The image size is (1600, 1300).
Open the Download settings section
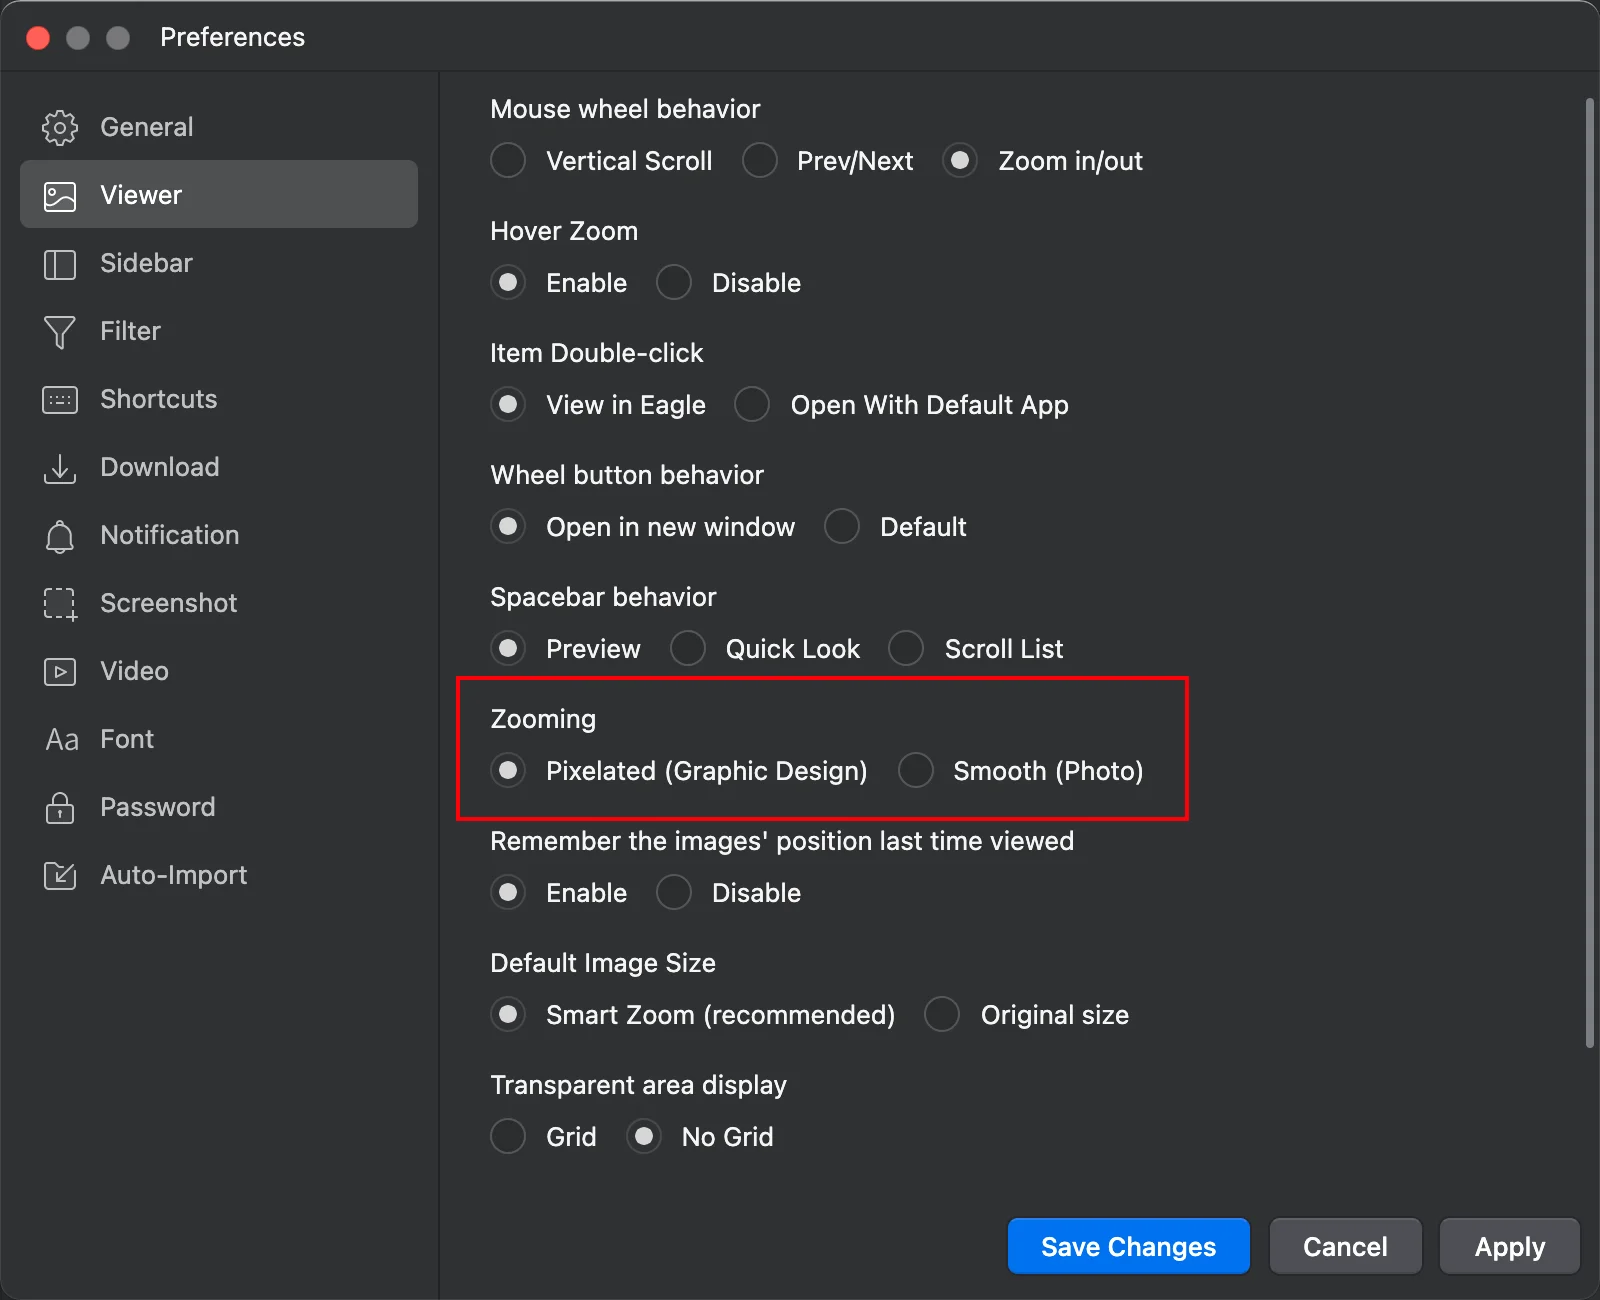coord(219,467)
